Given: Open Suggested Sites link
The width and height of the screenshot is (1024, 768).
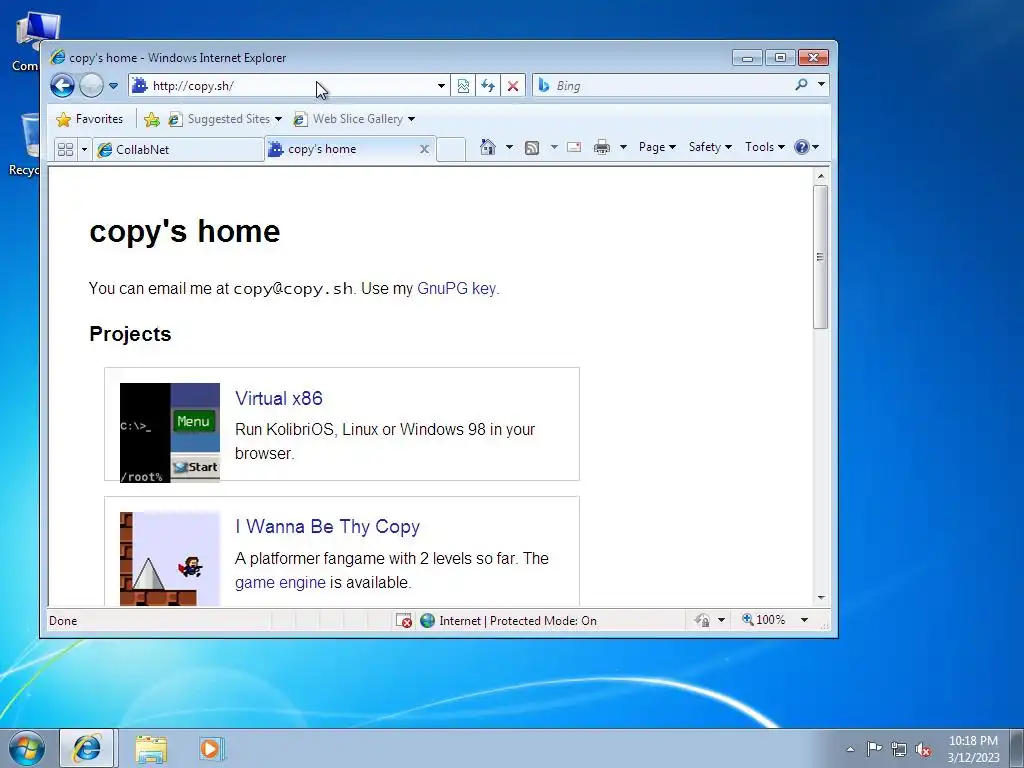Looking at the screenshot, I should click(x=225, y=119).
